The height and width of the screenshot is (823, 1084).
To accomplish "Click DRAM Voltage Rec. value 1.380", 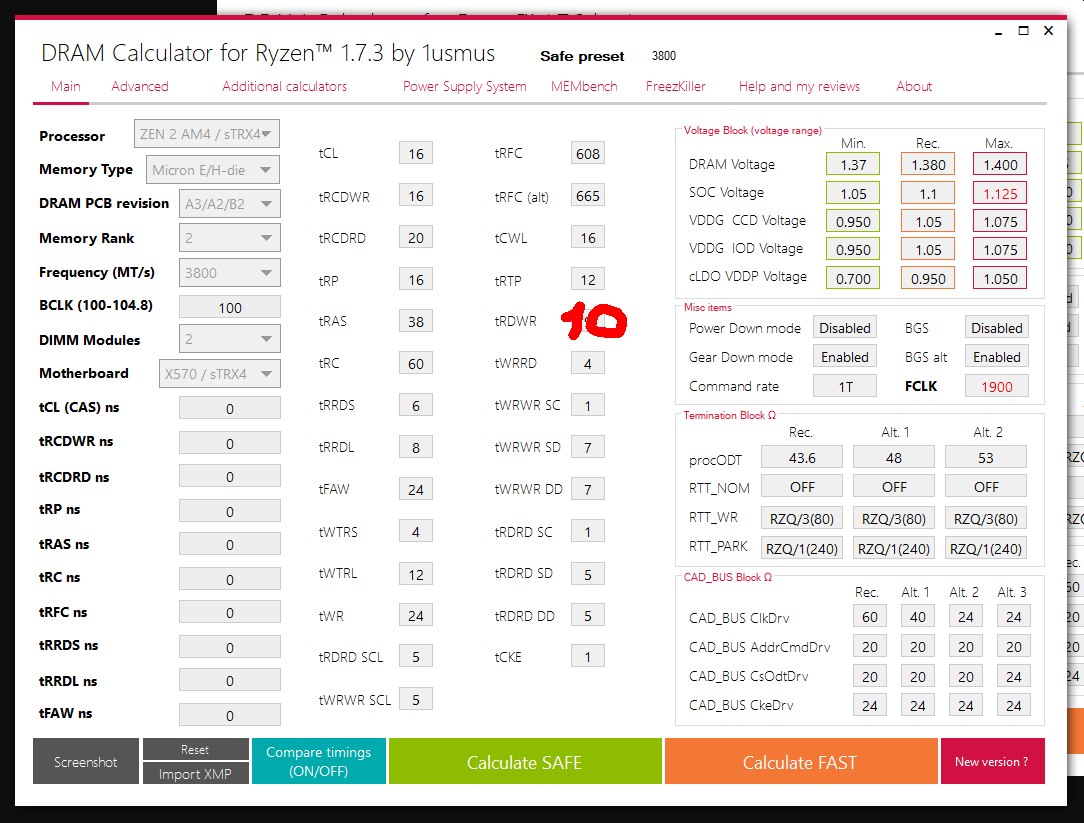I will pos(928,165).
